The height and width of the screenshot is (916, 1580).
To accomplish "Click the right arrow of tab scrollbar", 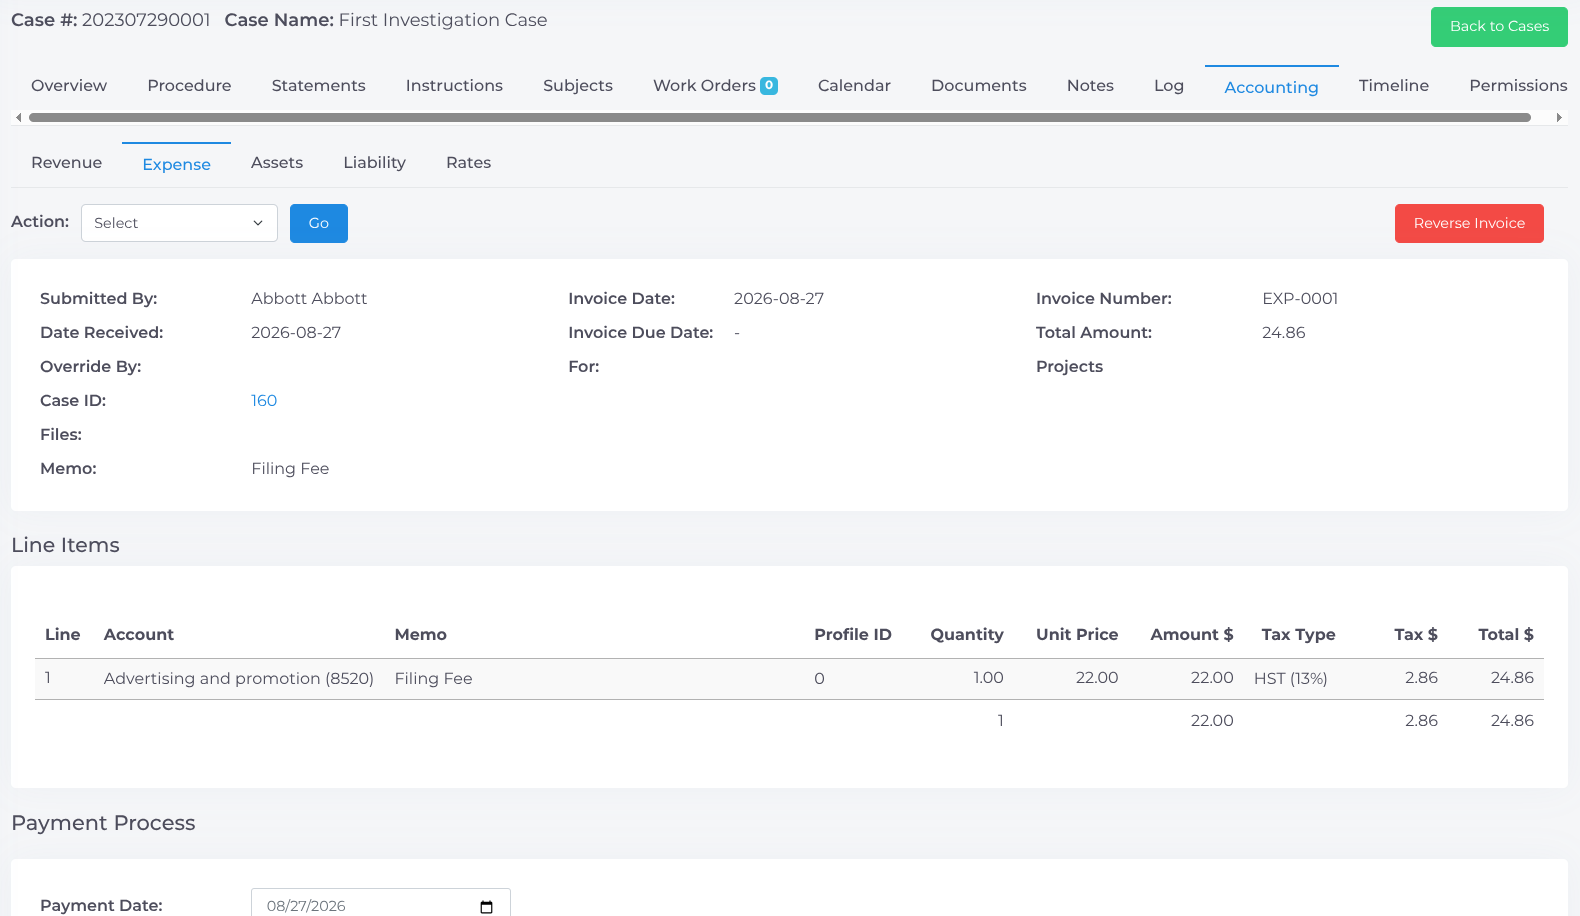I will tap(1559, 117).
